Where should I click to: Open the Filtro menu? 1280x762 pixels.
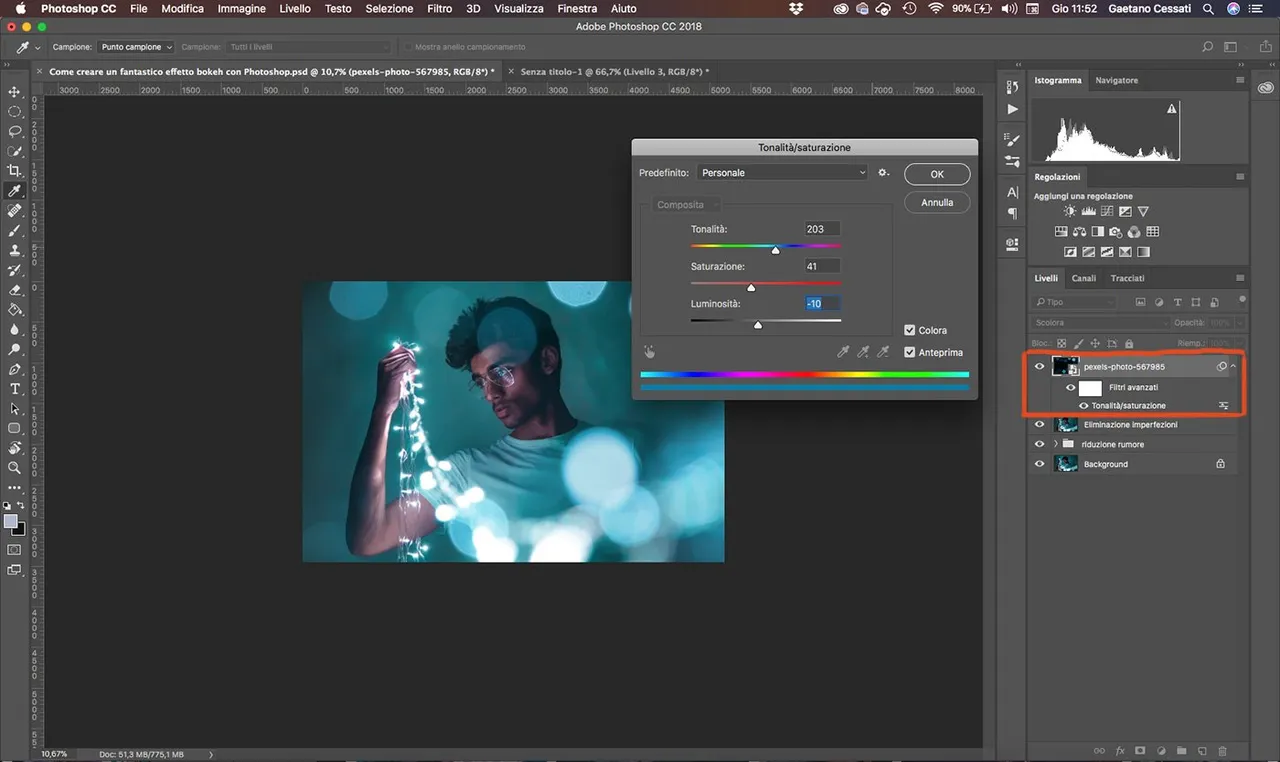coord(439,8)
